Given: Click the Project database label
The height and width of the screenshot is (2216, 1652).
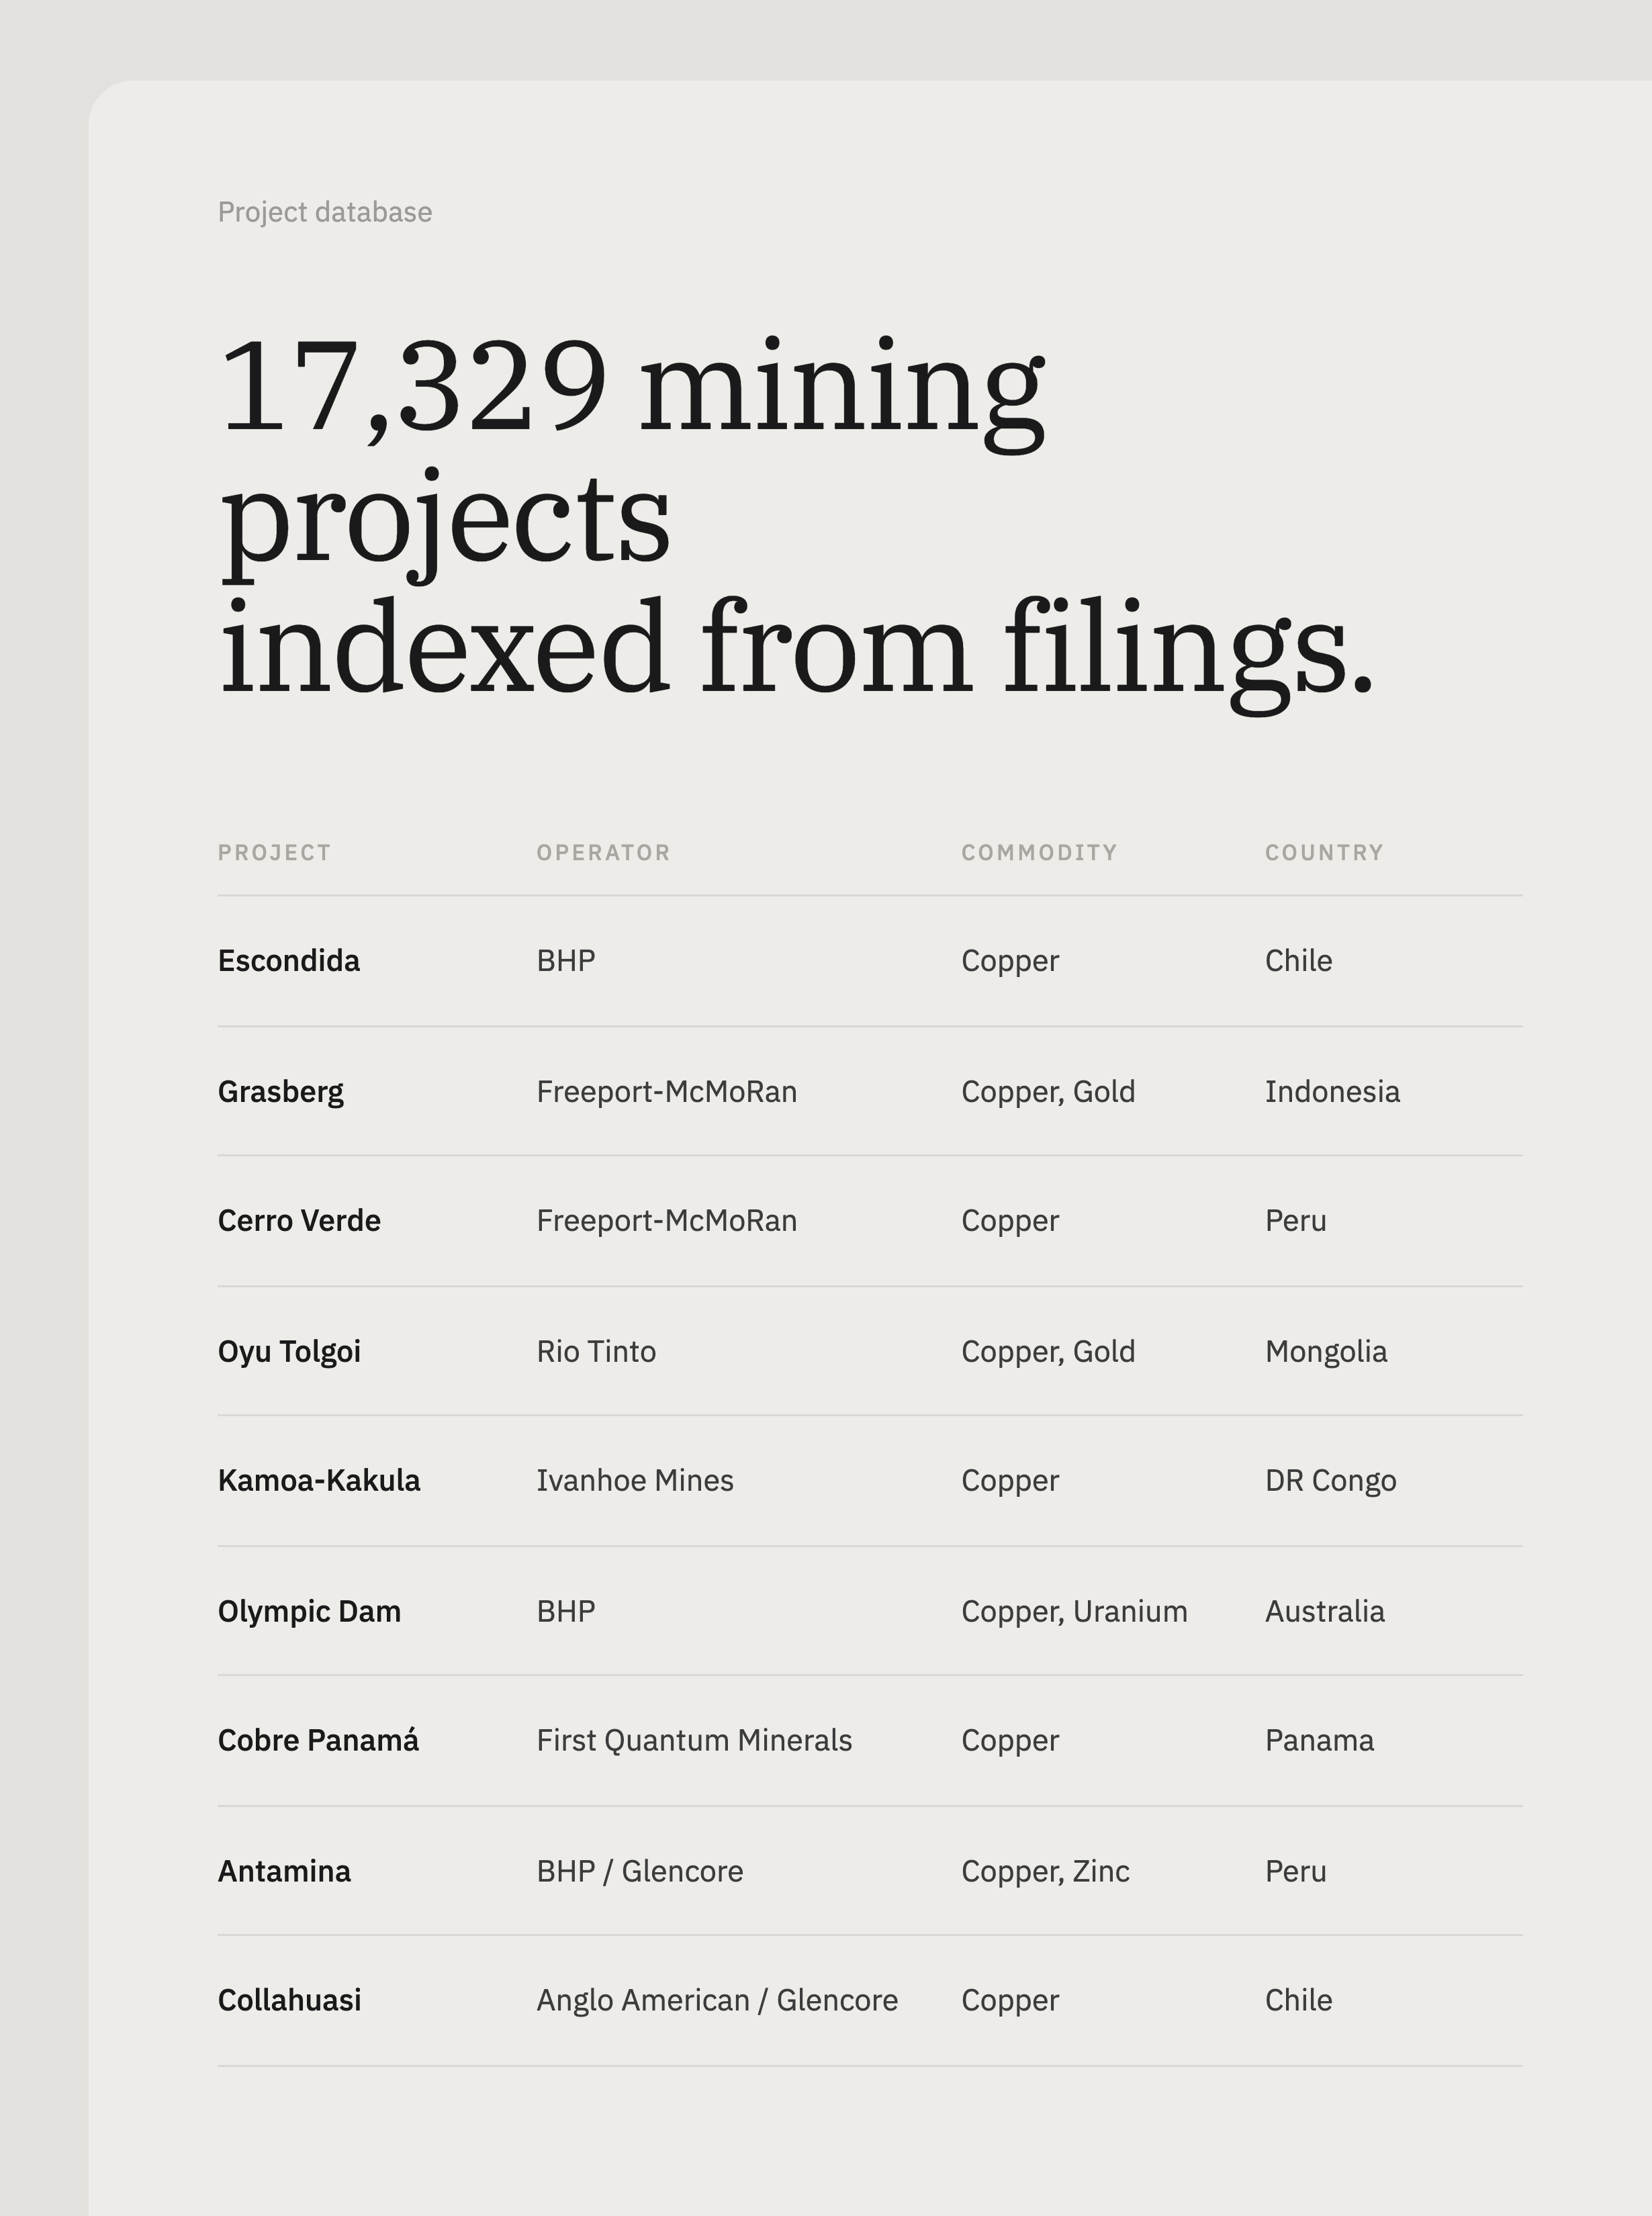Looking at the screenshot, I should pyautogui.click(x=325, y=212).
